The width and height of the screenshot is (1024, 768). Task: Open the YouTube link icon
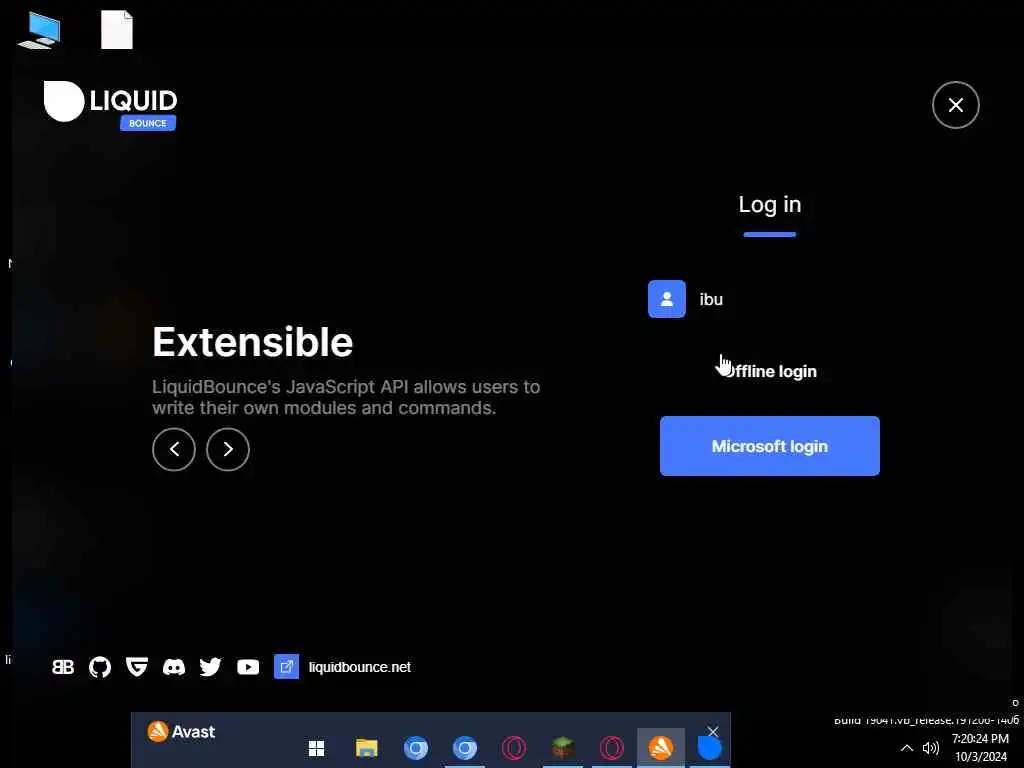(248, 667)
